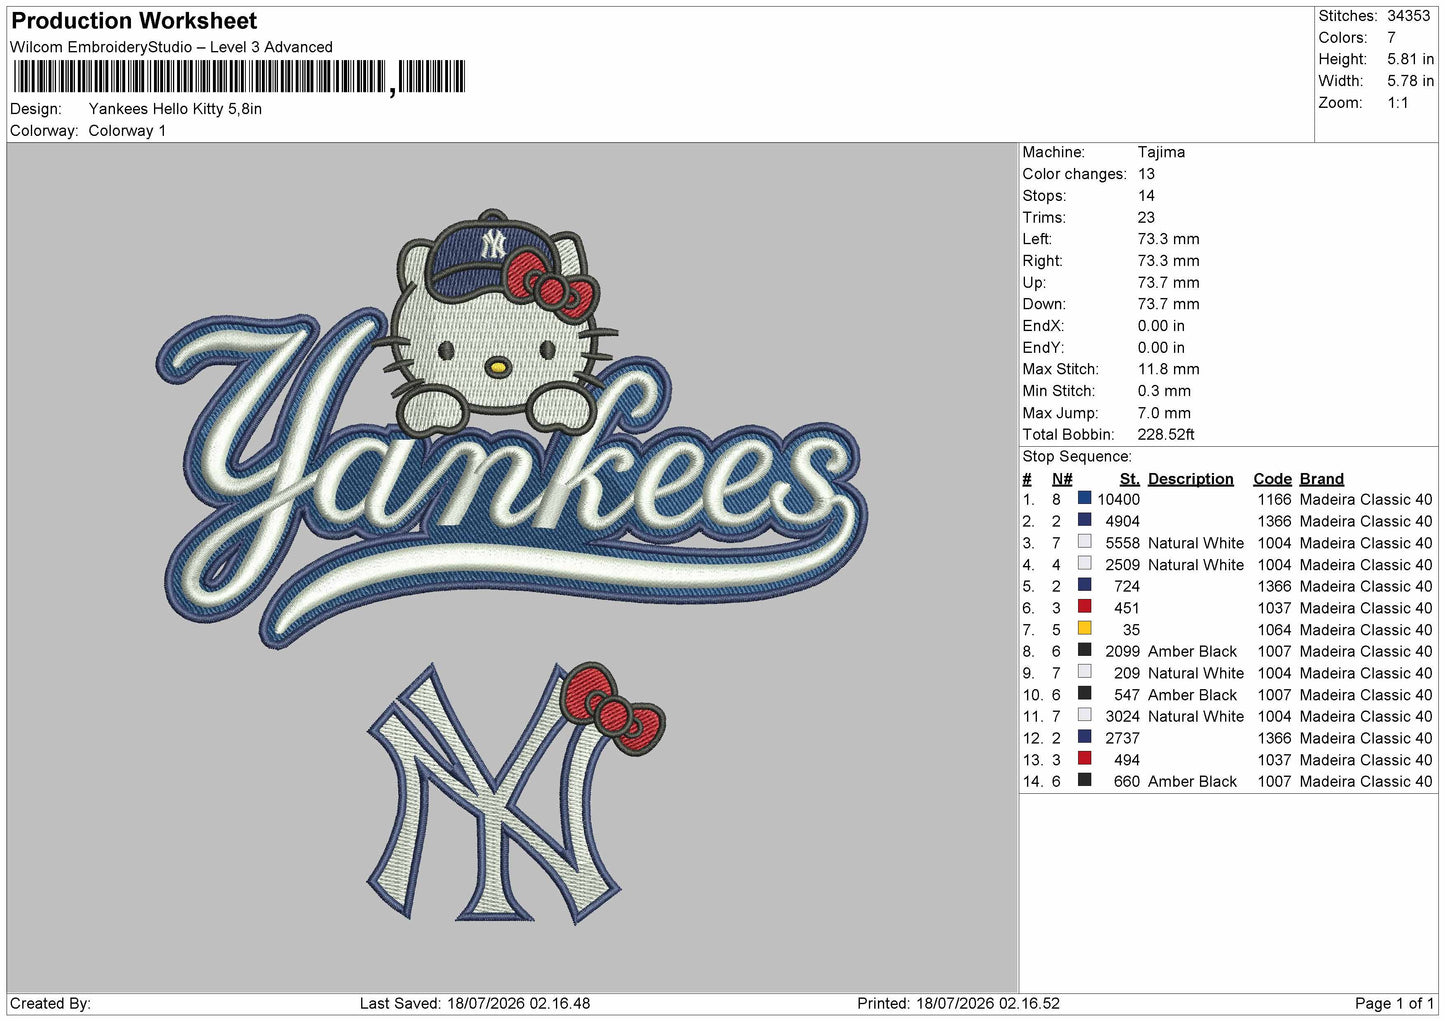Image resolution: width=1445 pixels, height=1021 pixels.
Task: Click 'Amber Black' in row 8
Action: pos(1192,652)
